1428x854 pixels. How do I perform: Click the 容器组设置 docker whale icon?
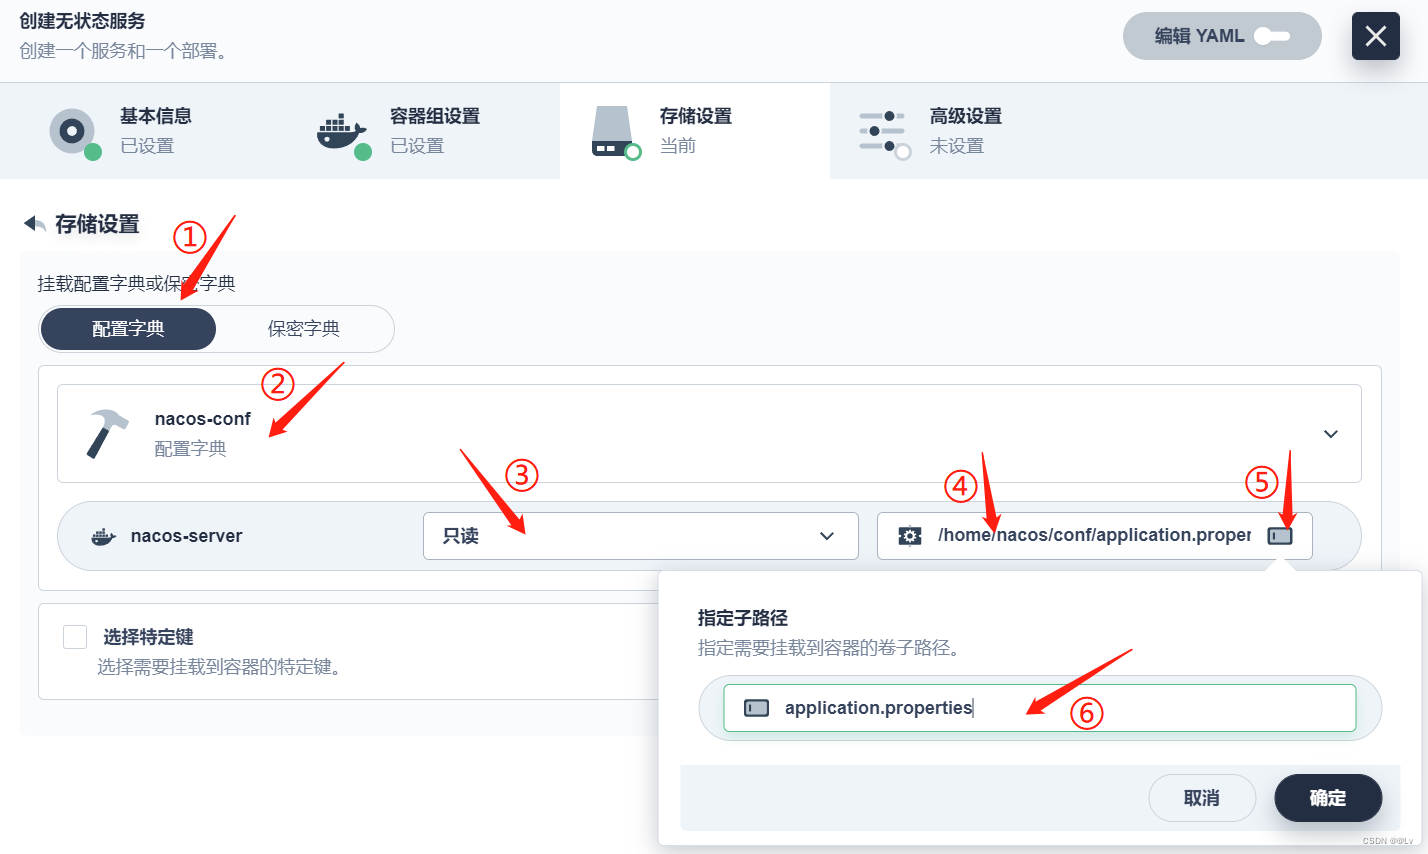coord(343,134)
